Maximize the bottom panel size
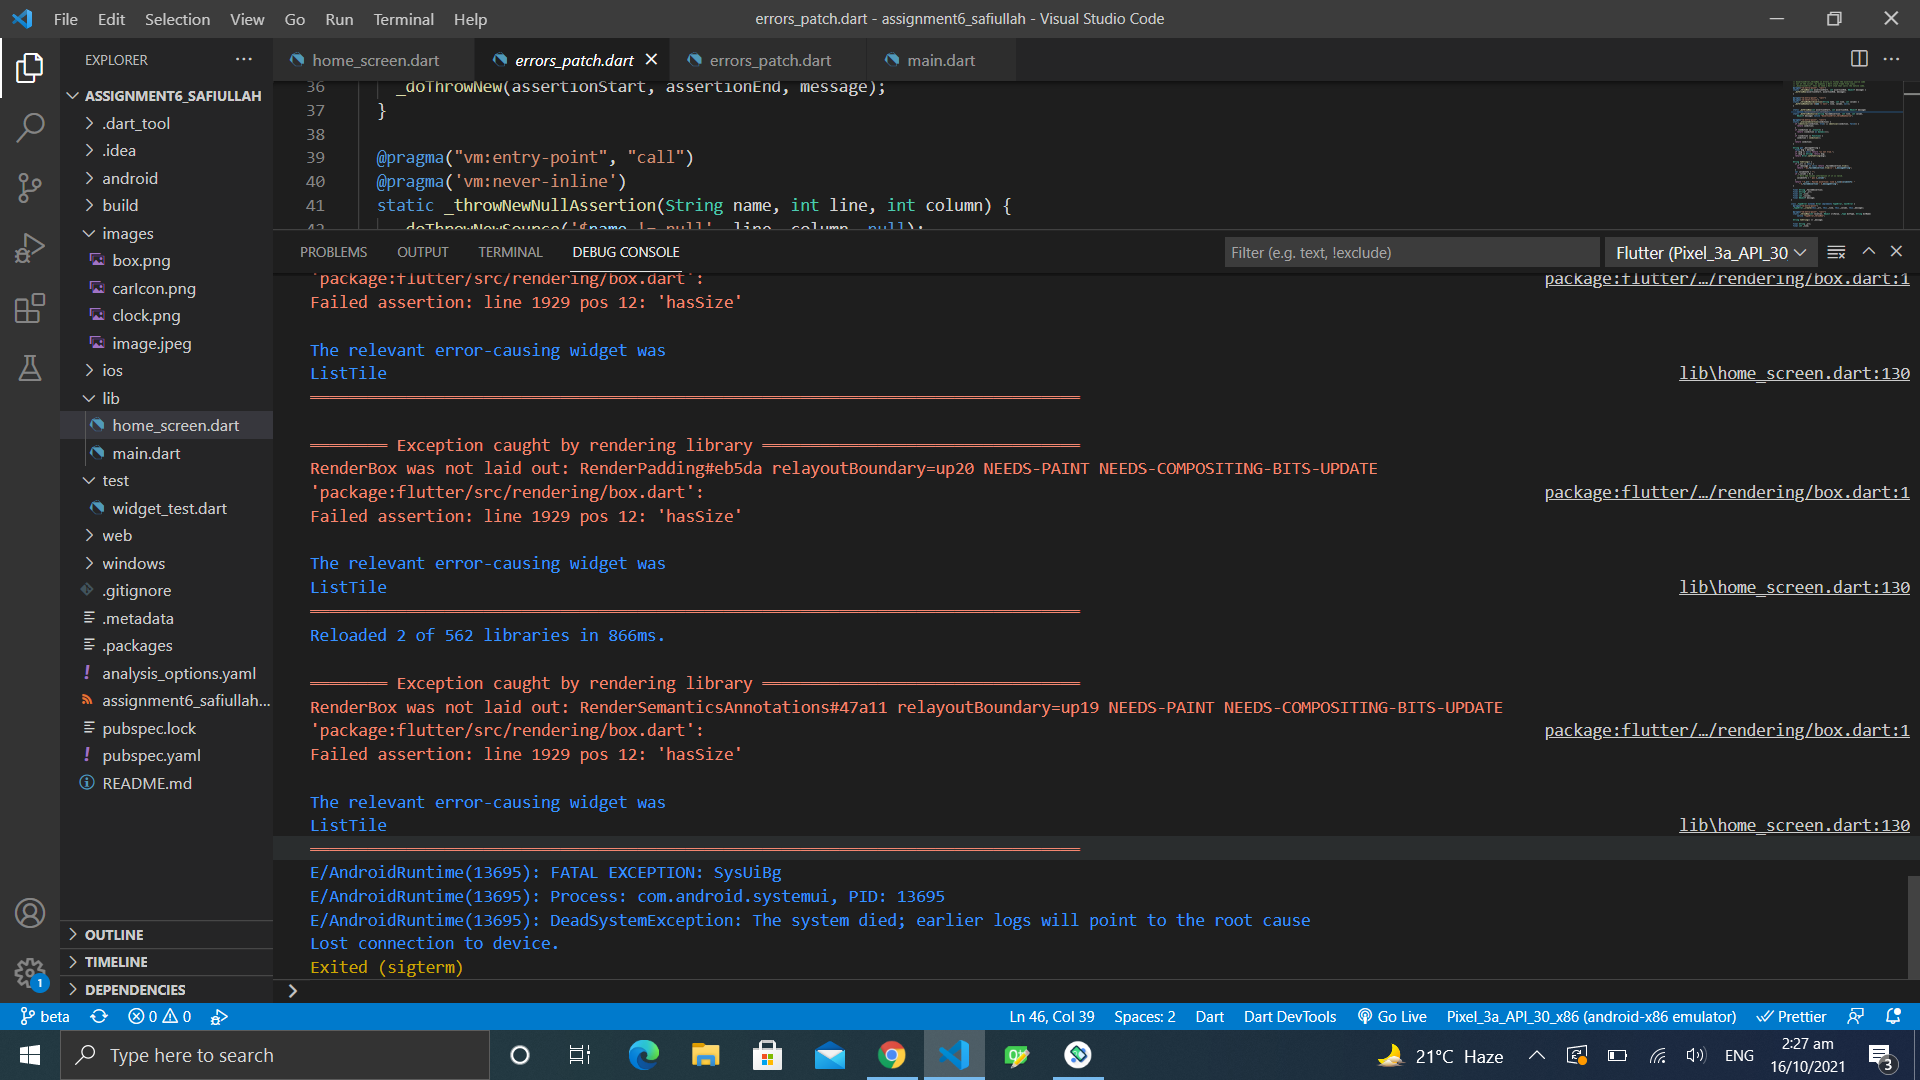Image resolution: width=1920 pixels, height=1080 pixels. [x=1868, y=252]
